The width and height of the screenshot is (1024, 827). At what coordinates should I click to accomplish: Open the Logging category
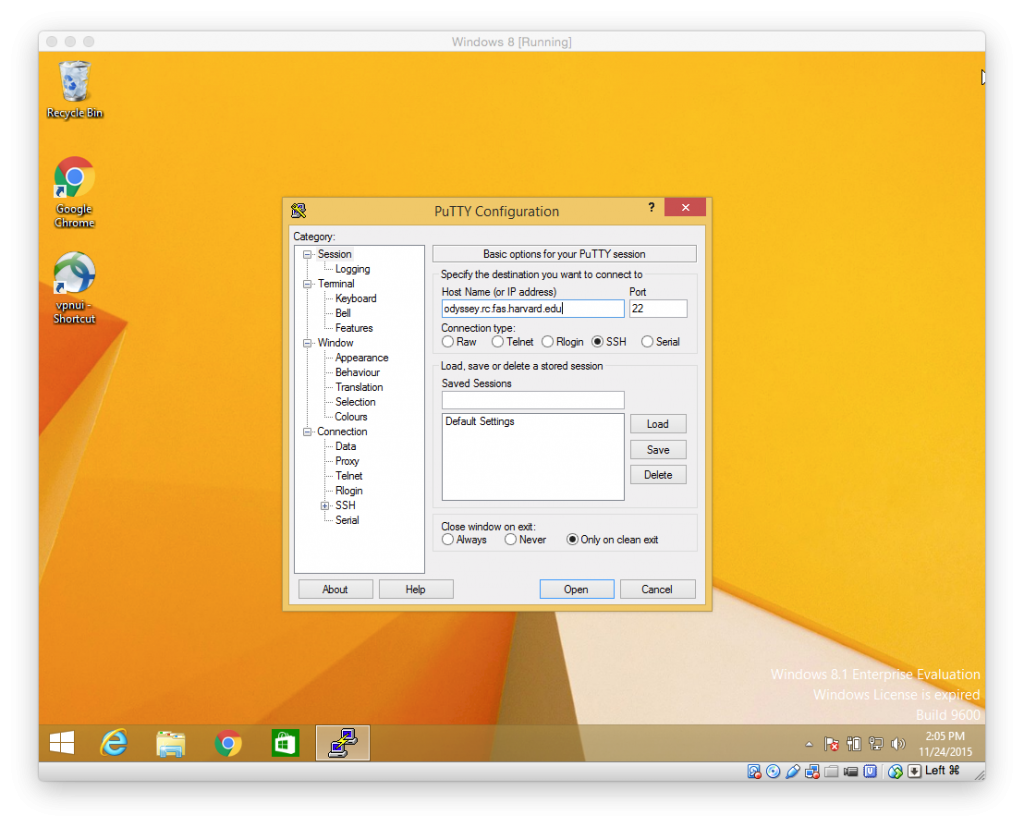pyautogui.click(x=353, y=269)
